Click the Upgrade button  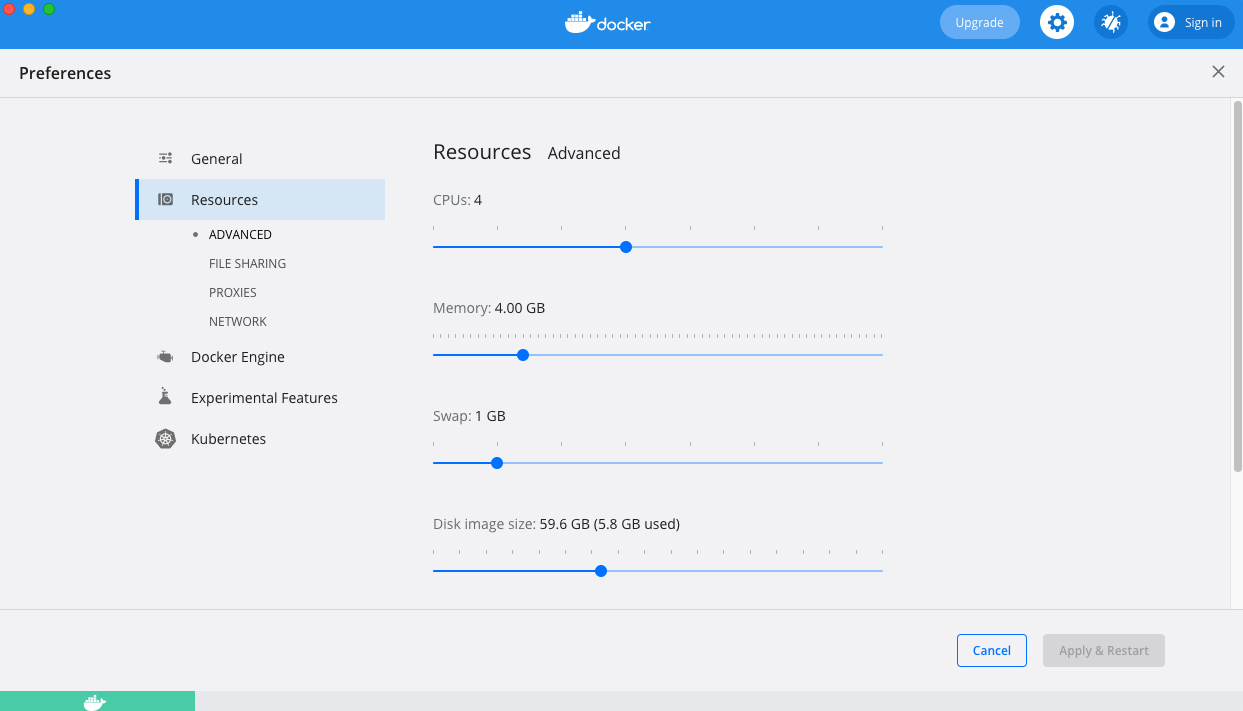(979, 22)
